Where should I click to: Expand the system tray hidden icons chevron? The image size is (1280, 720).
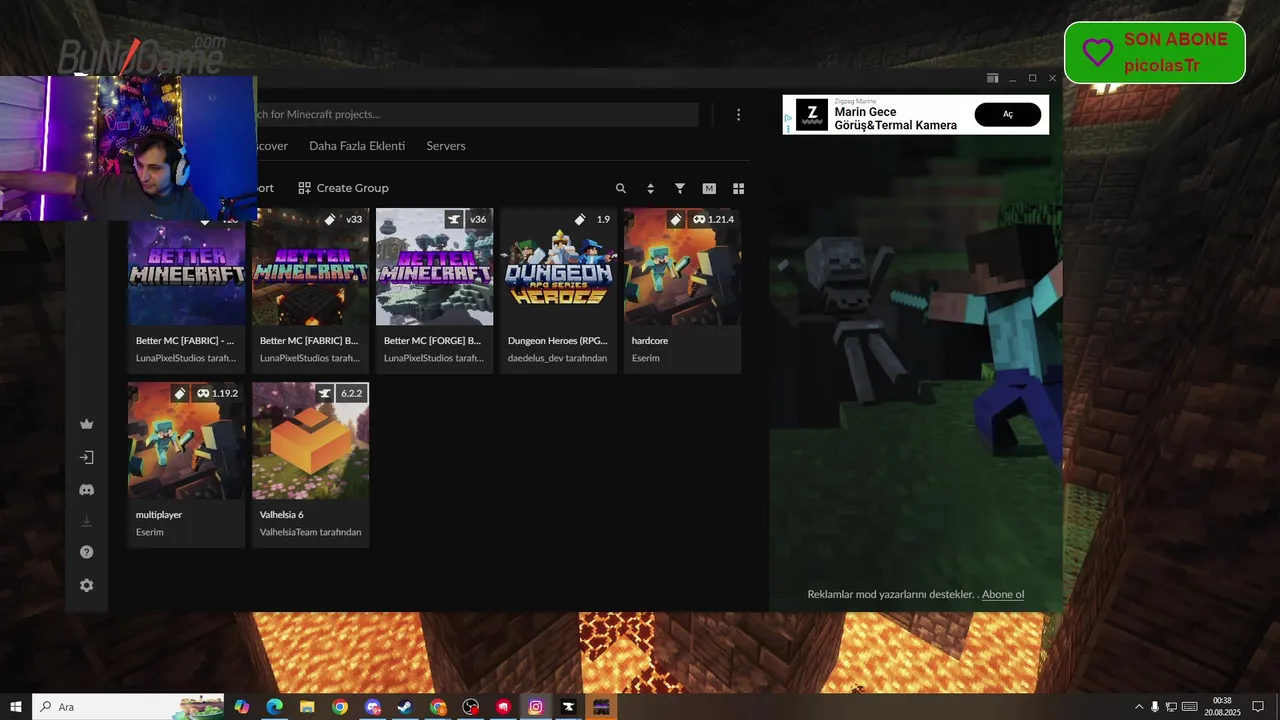[1139, 707]
